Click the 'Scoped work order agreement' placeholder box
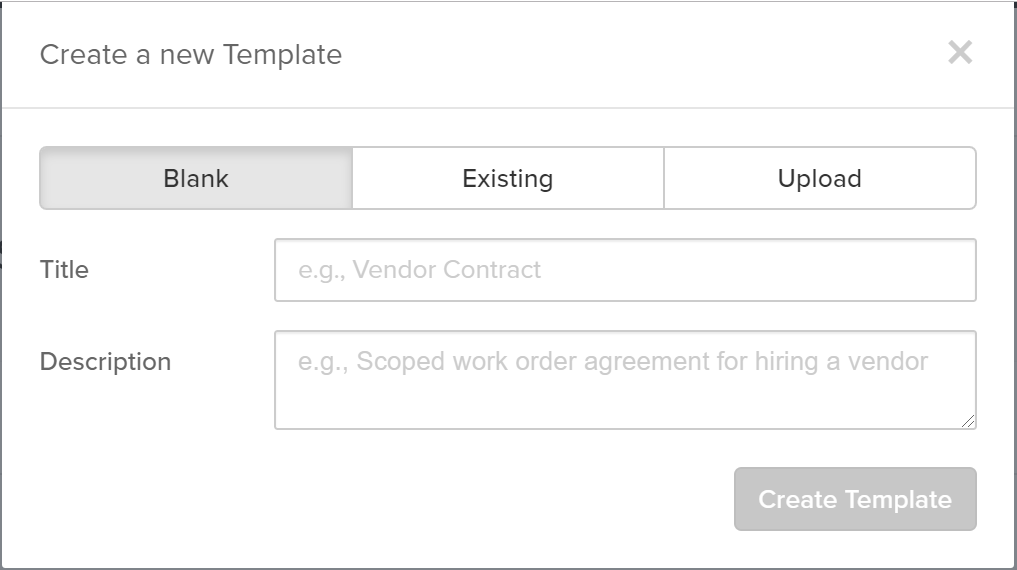The image size is (1017, 570). pos(625,380)
